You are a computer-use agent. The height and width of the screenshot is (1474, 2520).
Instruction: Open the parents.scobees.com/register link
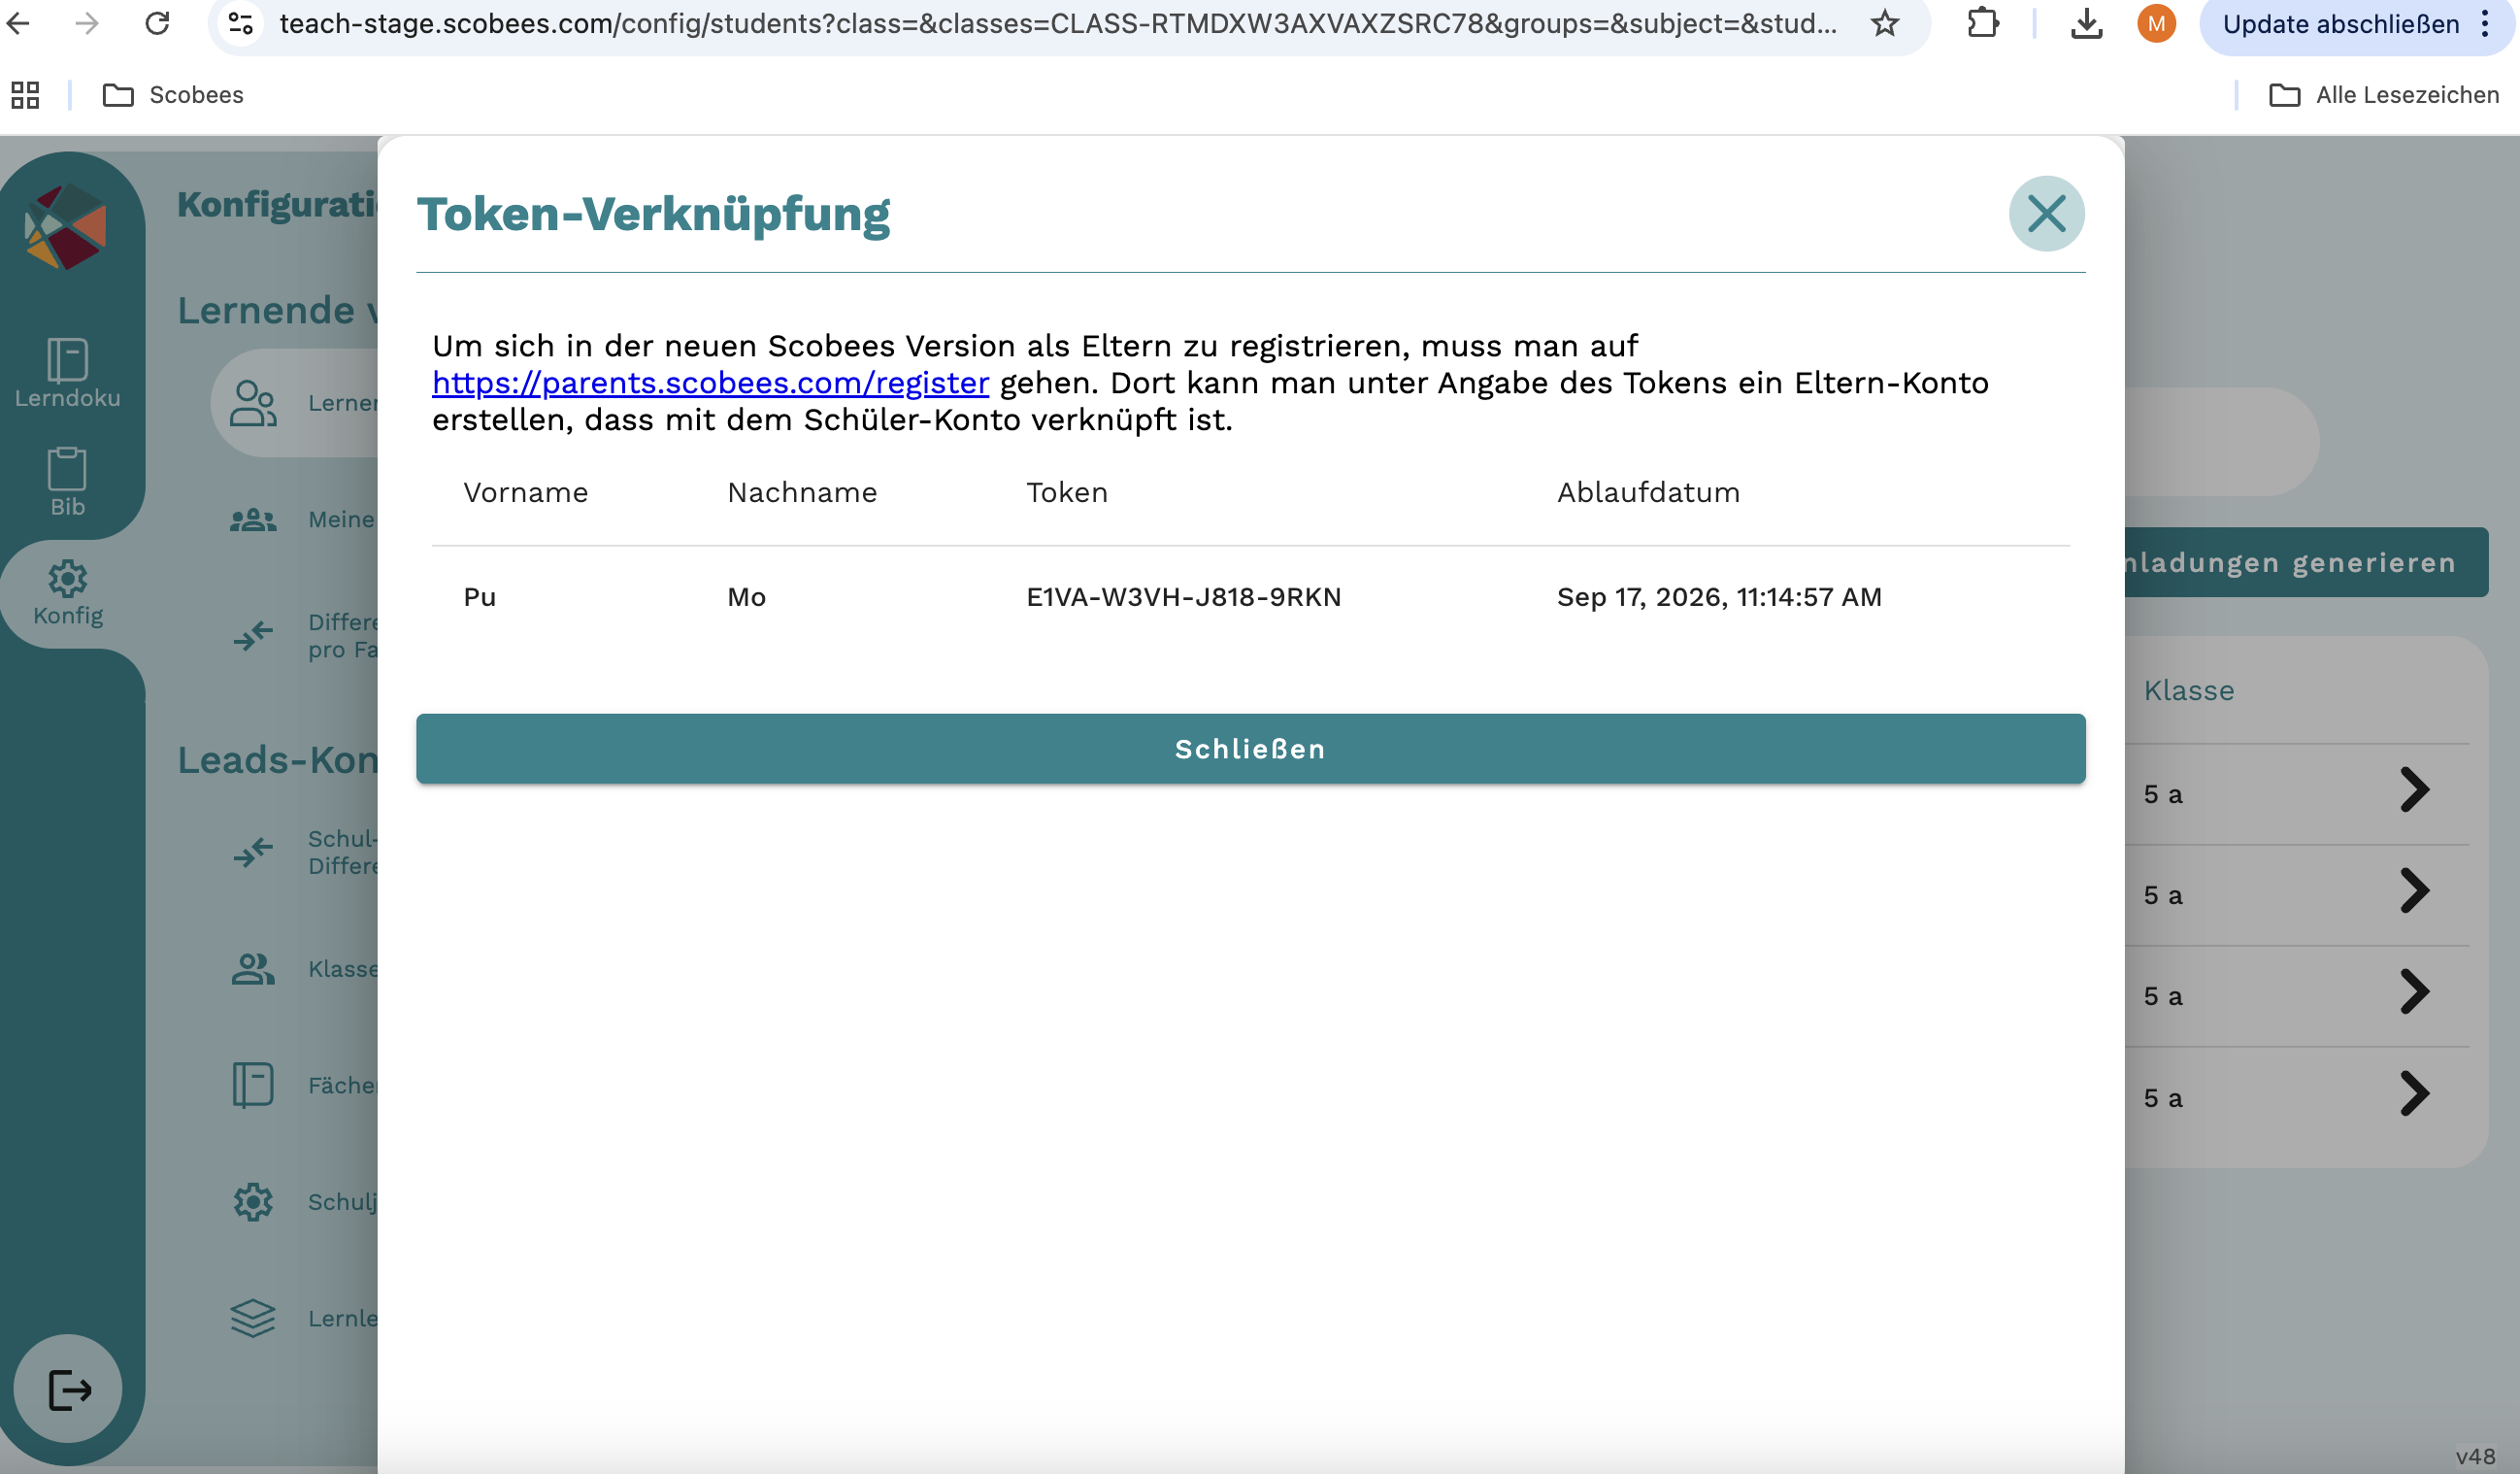point(710,383)
